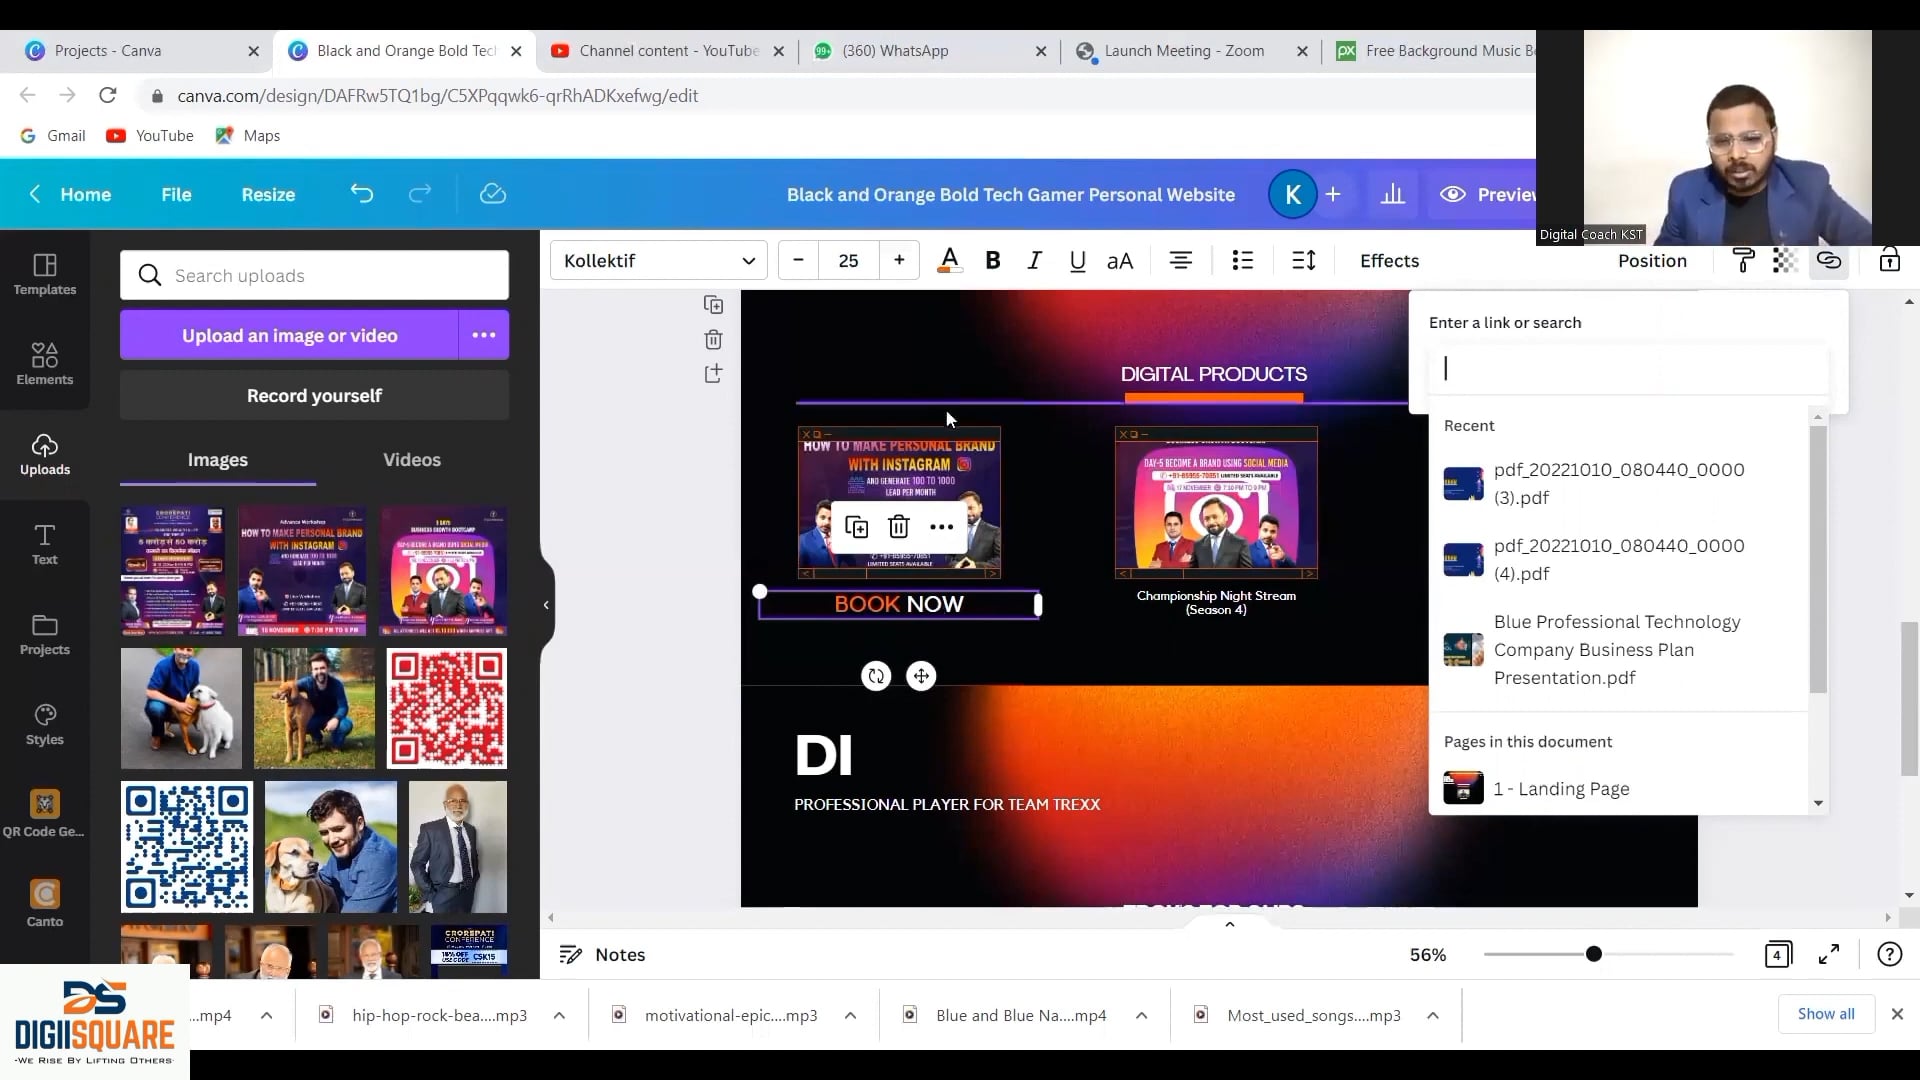Click the rotate handle below selection
Image resolution: width=1920 pixels, height=1080 pixels.
(x=876, y=676)
